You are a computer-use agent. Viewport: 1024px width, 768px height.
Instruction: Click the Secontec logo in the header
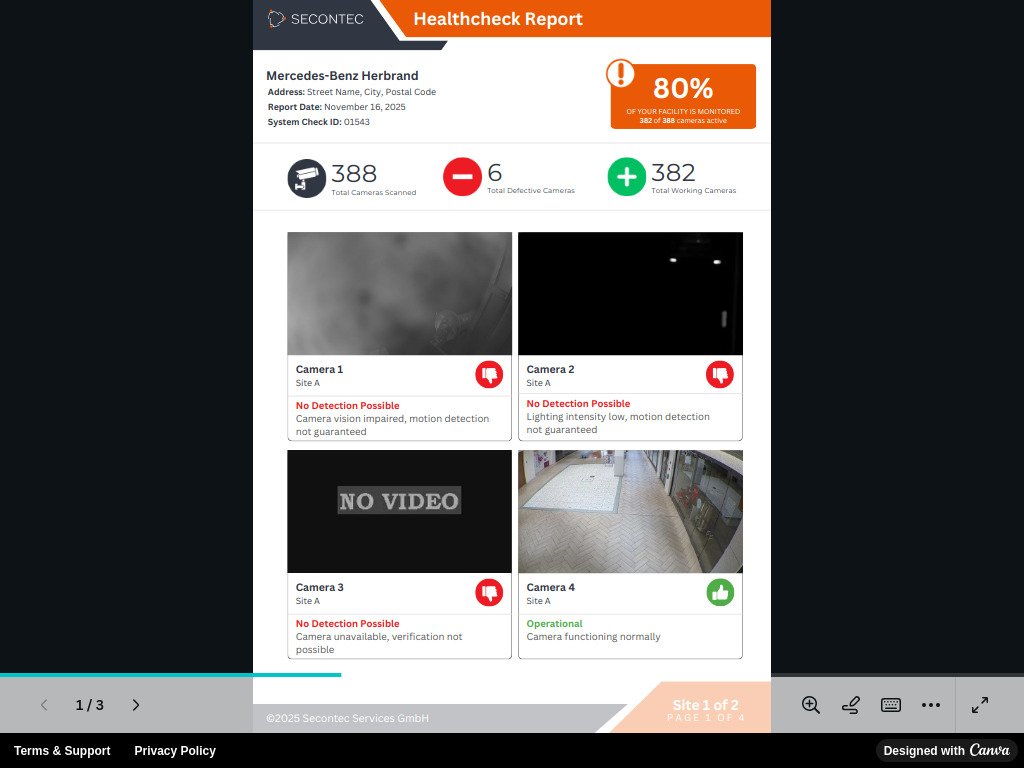[x=315, y=18]
